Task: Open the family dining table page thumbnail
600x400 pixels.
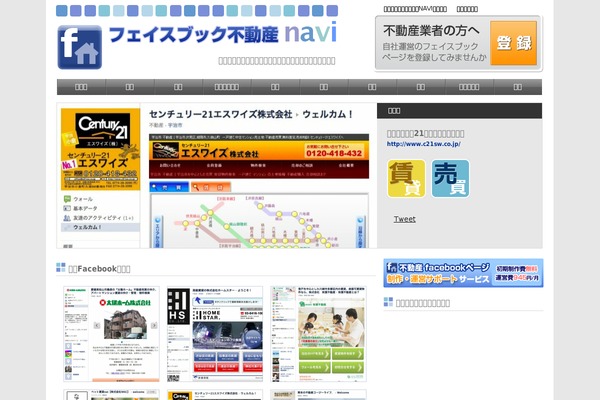Action: coord(318,334)
